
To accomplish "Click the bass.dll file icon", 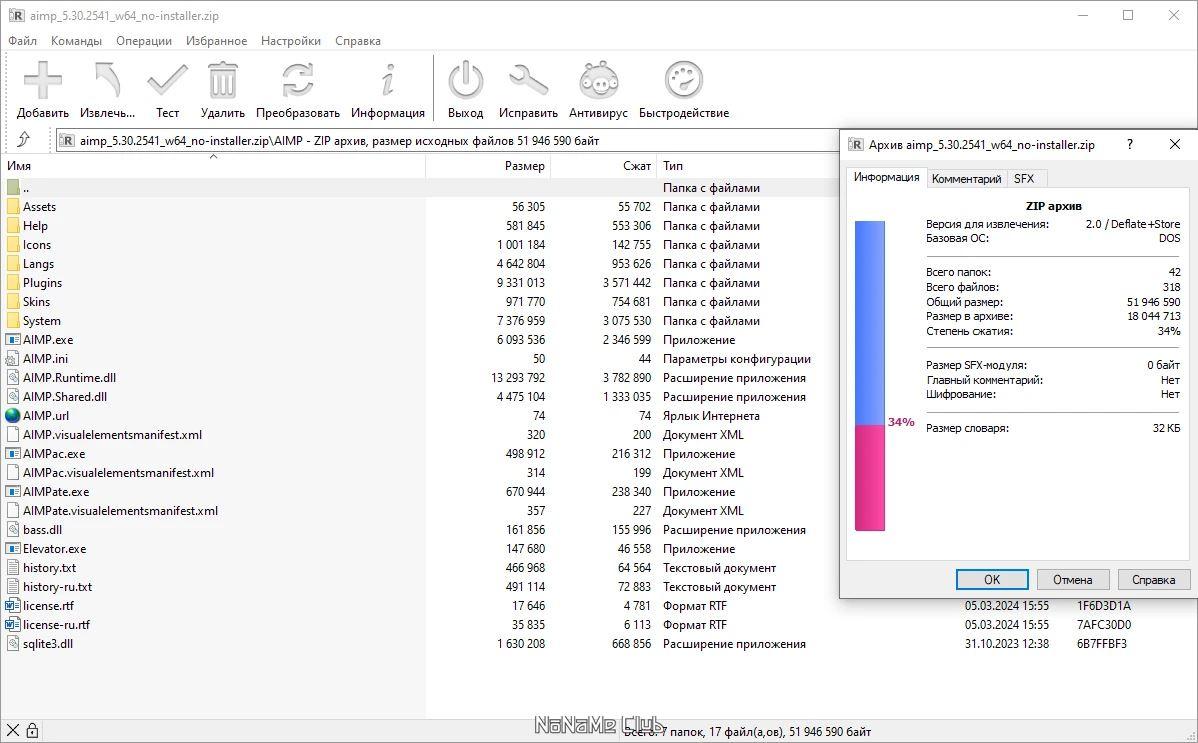I will 12,530.
